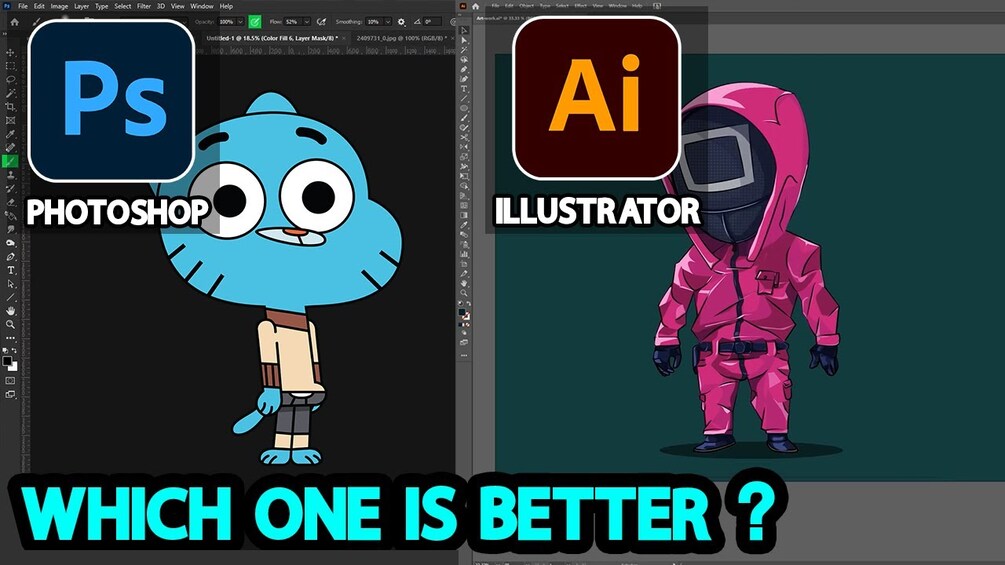Select the Dodge tool in Photoshop
Image resolution: width=1005 pixels, height=565 pixels.
10,243
